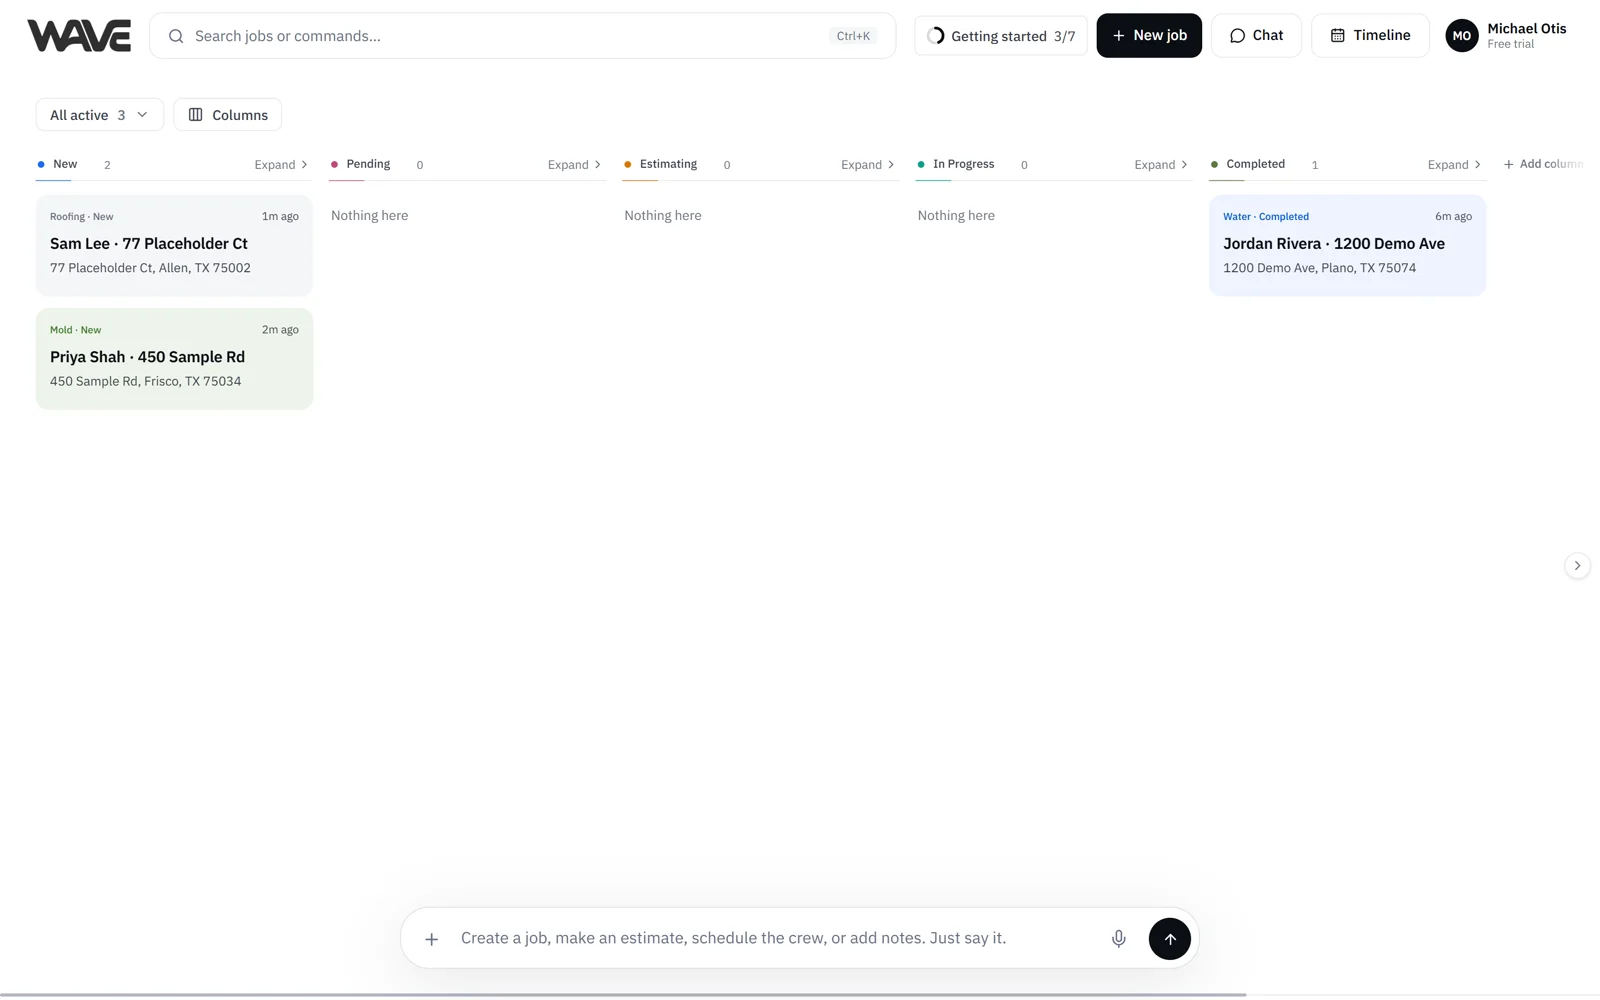
Task: Click the 6m ago timestamp
Action: (x=1453, y=216)
